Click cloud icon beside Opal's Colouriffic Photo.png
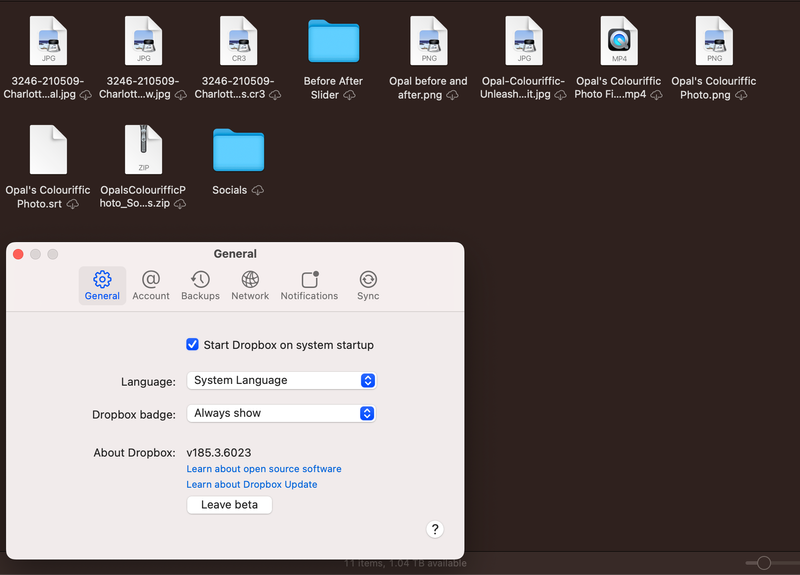The image size is (800, 575). point(741,95)
